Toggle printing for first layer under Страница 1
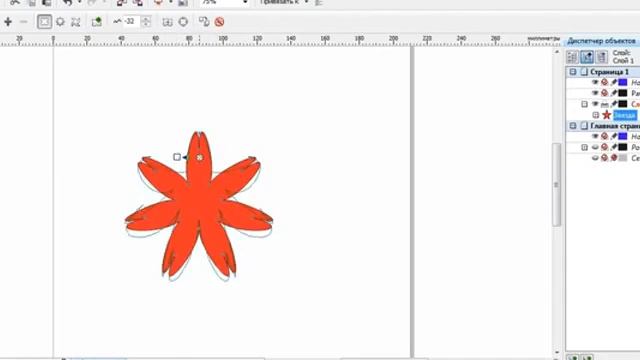This screenshot has width=640, height=360. [604, 82]
